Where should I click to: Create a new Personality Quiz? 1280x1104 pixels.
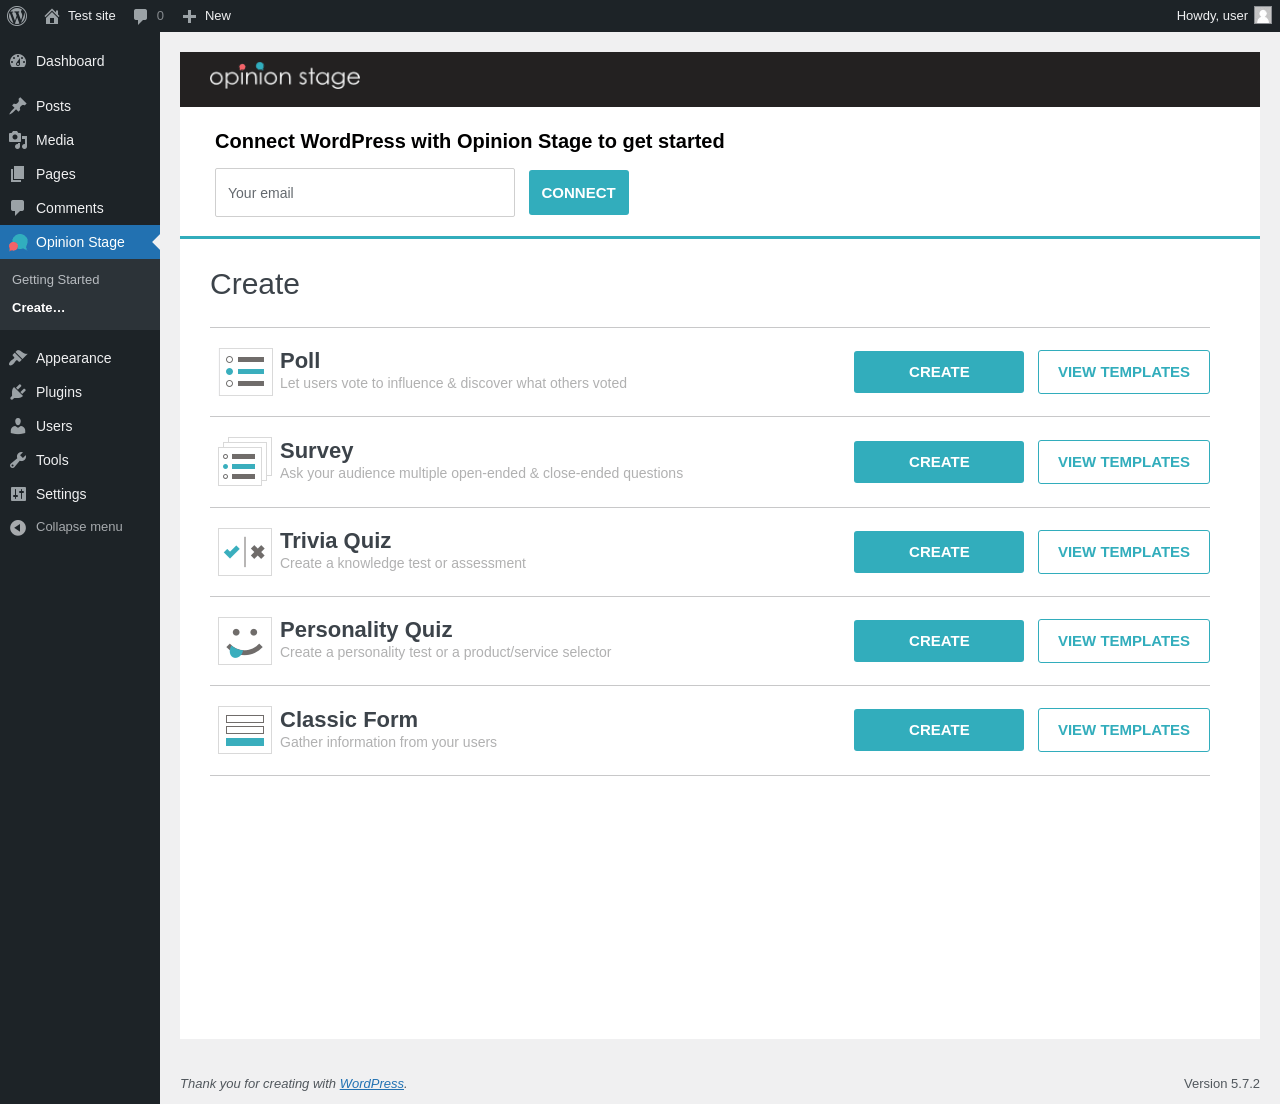pos(939,641)
